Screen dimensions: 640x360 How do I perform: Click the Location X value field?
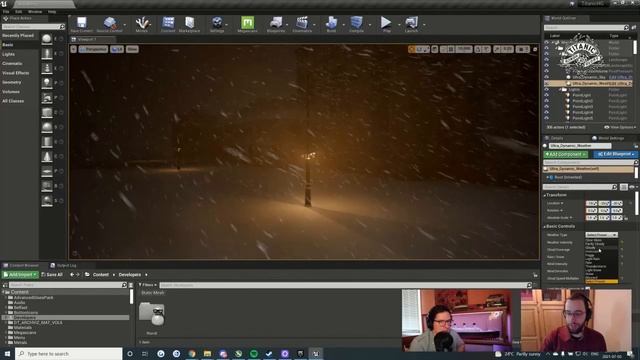(x=591, y=203)
